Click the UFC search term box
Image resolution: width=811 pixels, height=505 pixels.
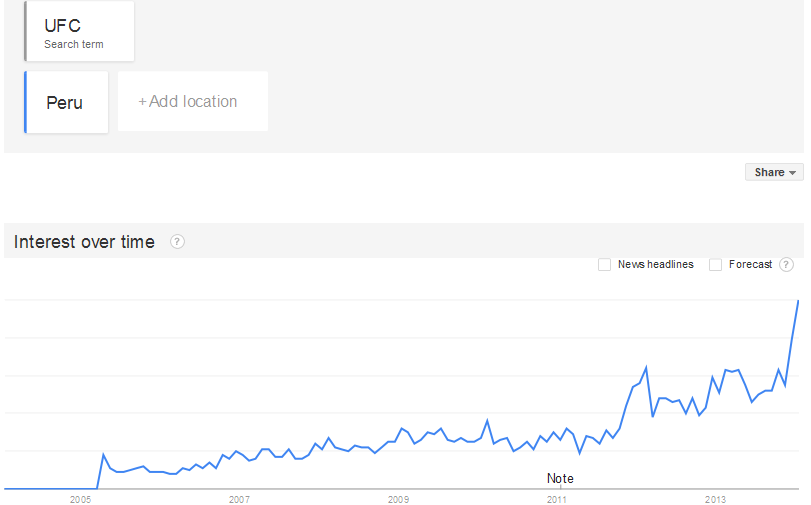point(80,32)
